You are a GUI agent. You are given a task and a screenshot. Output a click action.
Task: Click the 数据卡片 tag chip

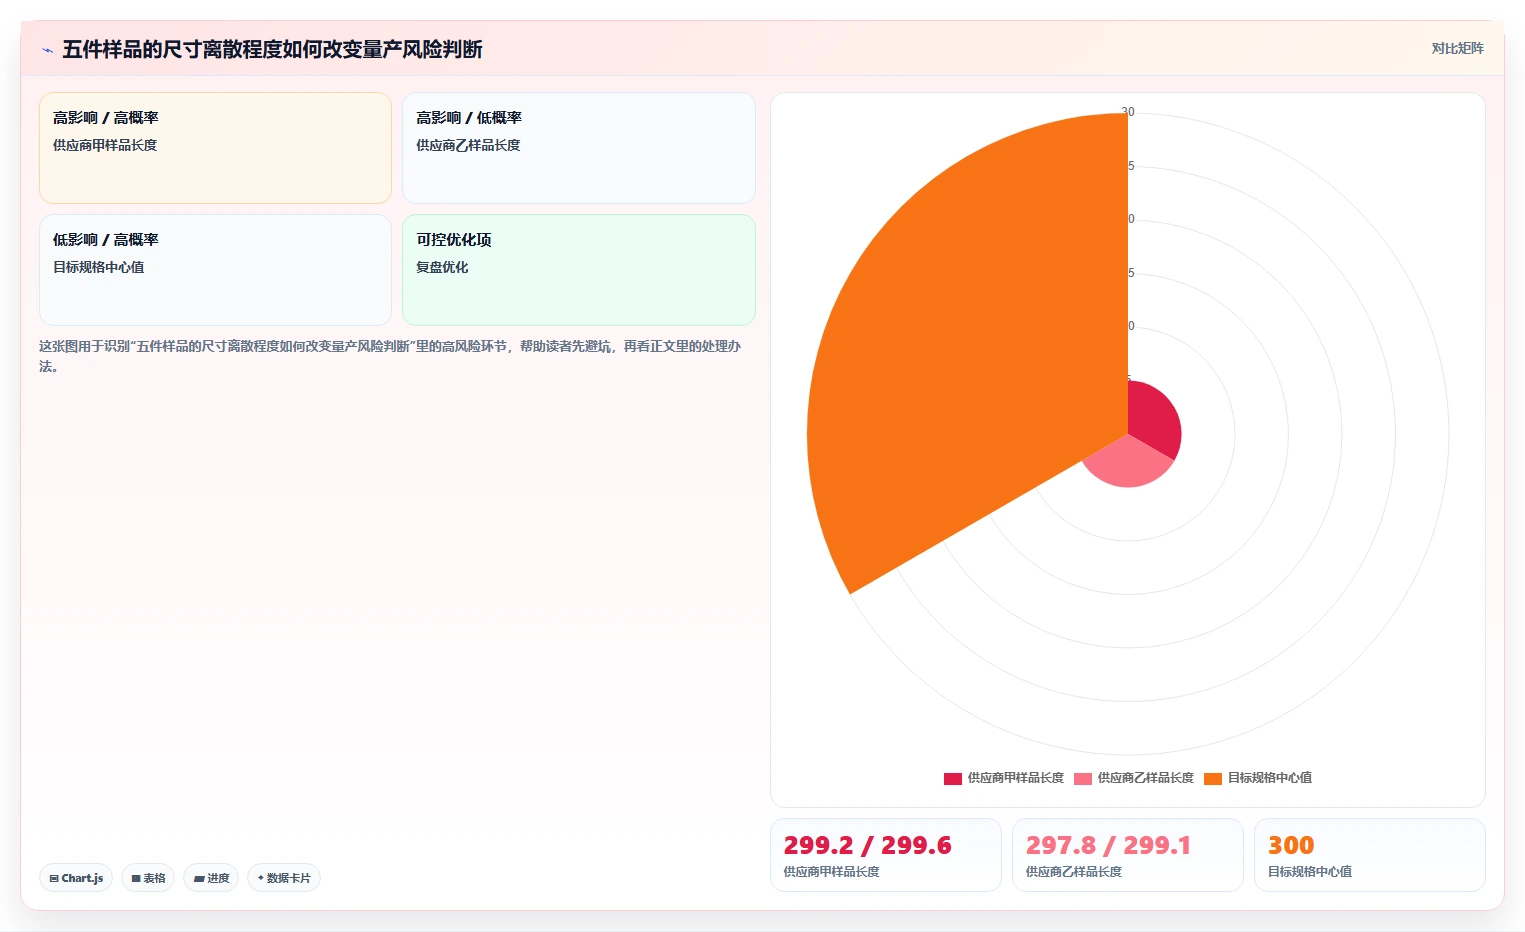pos(284,878)
